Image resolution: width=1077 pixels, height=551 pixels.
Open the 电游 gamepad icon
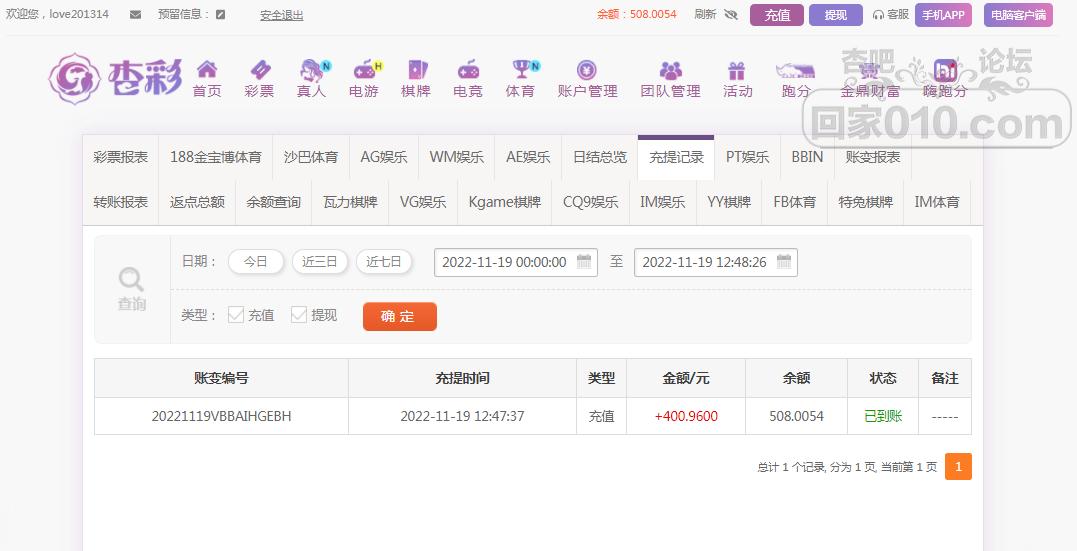click(x=364, y=70)
